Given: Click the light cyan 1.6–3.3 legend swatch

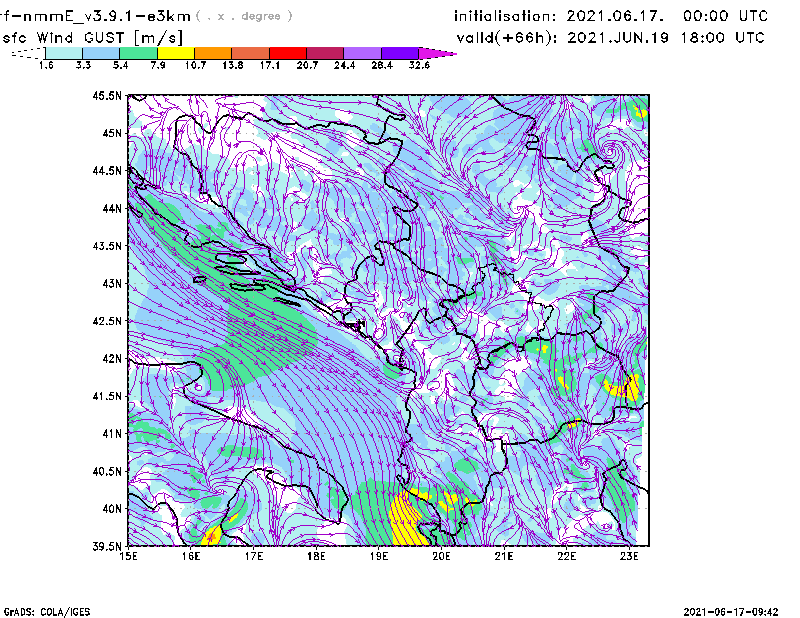Looking at the screenshot, I should 64,53.
